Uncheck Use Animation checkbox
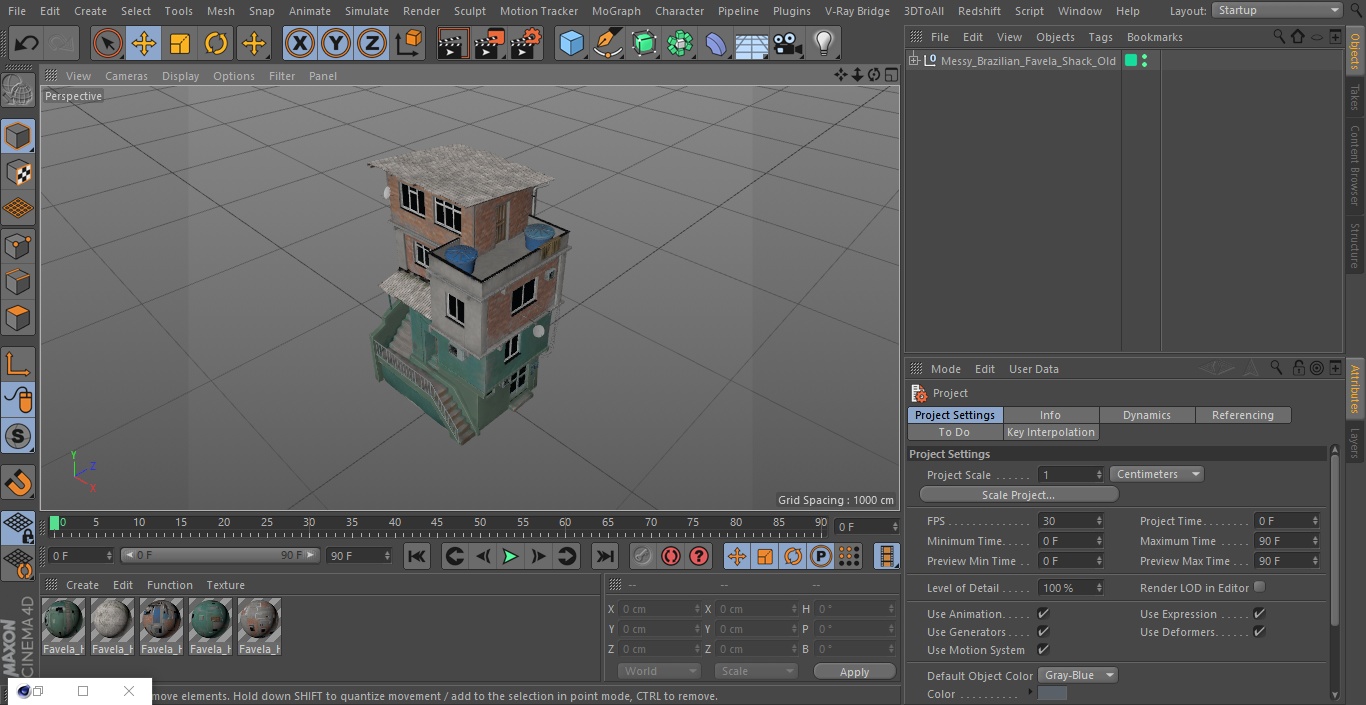This screenshot has height=705, width=1366. coord(1043,613)
